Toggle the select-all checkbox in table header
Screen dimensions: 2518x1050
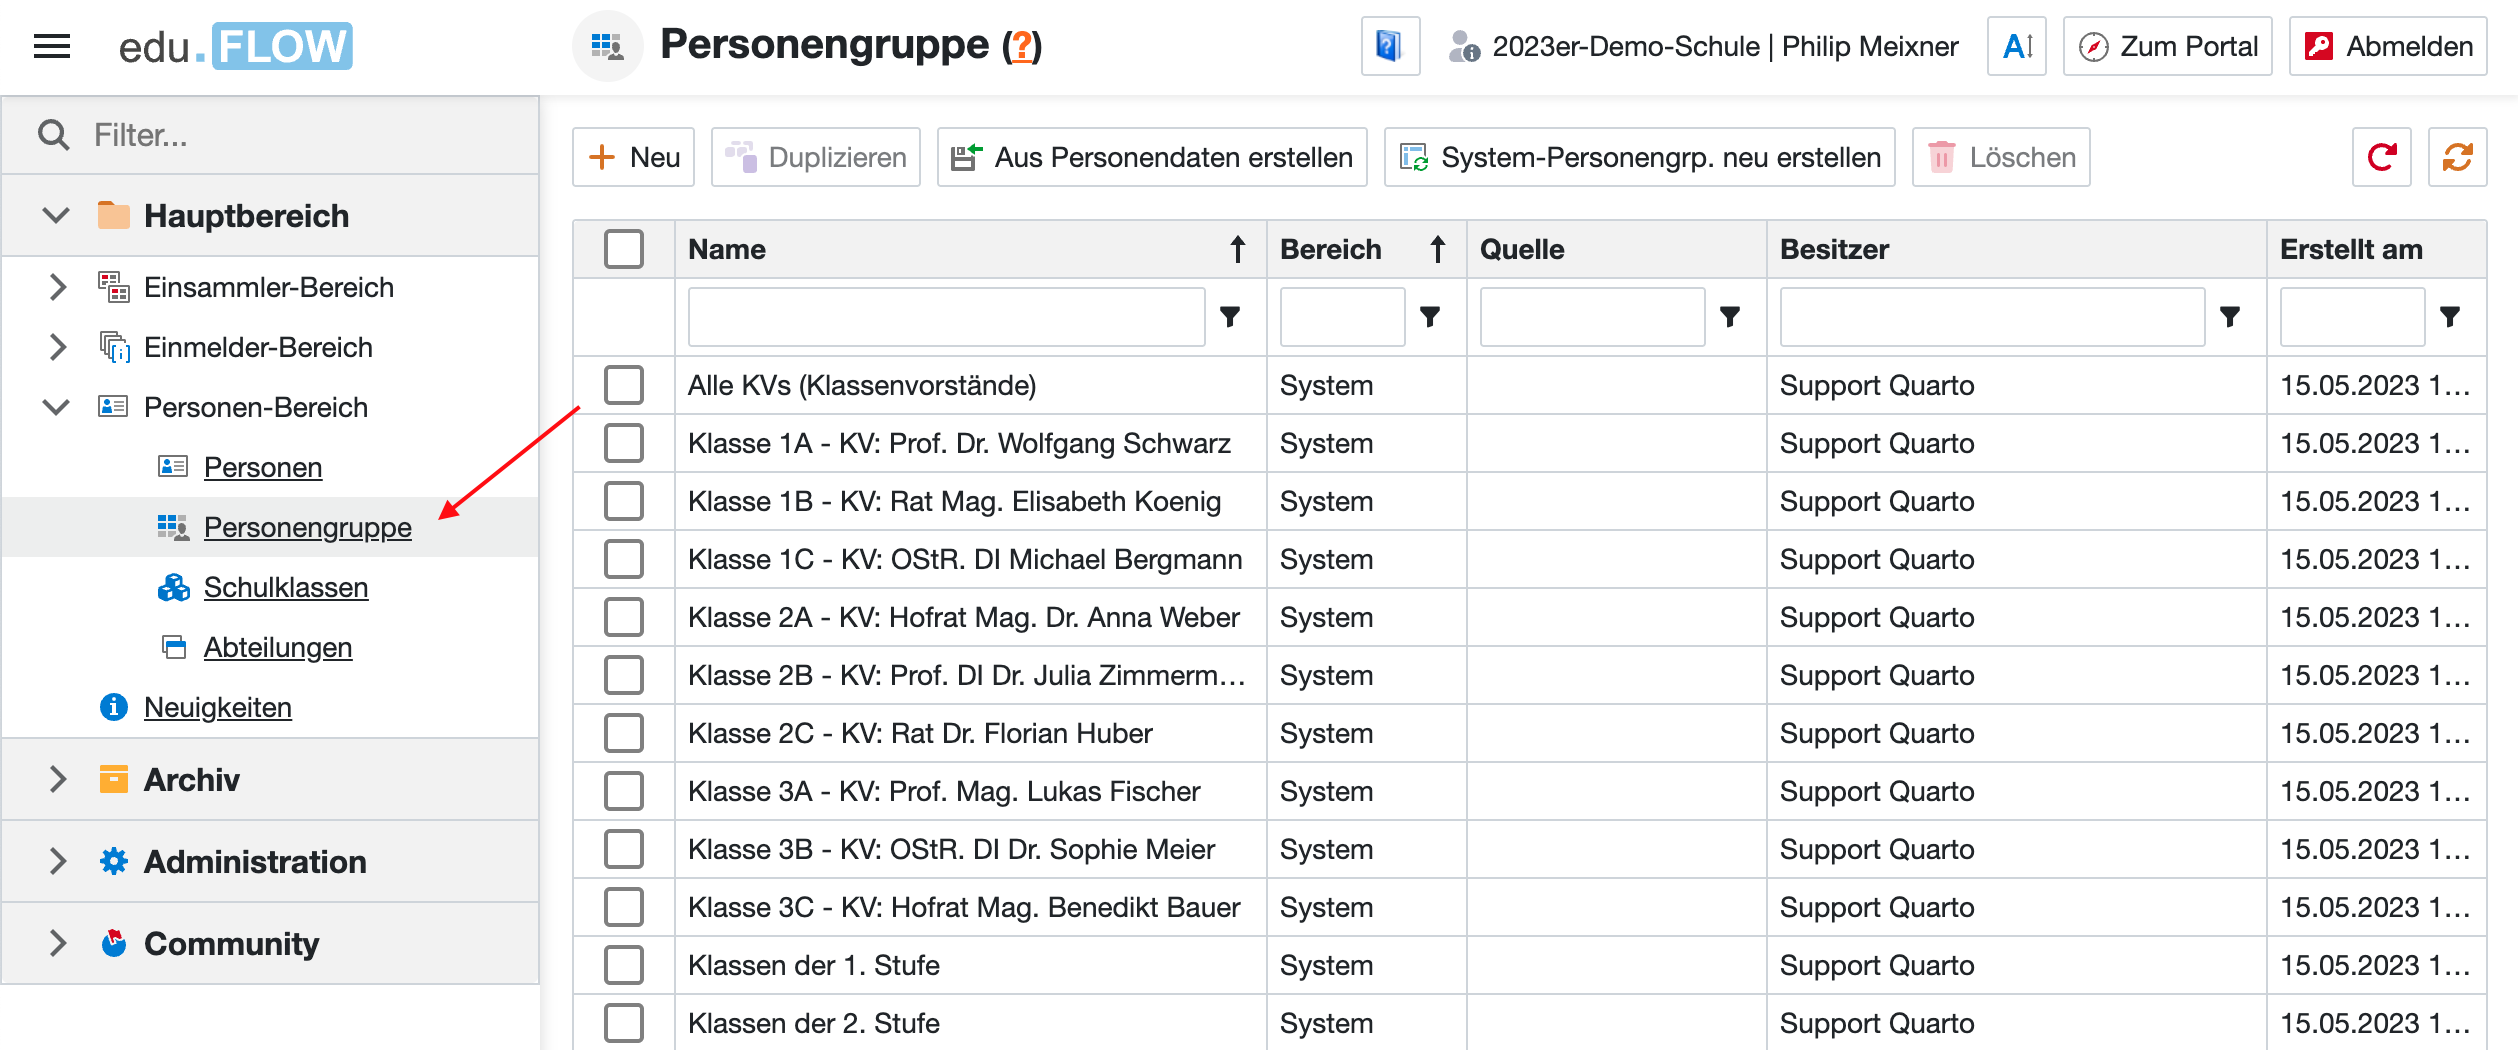coord(623,249)
